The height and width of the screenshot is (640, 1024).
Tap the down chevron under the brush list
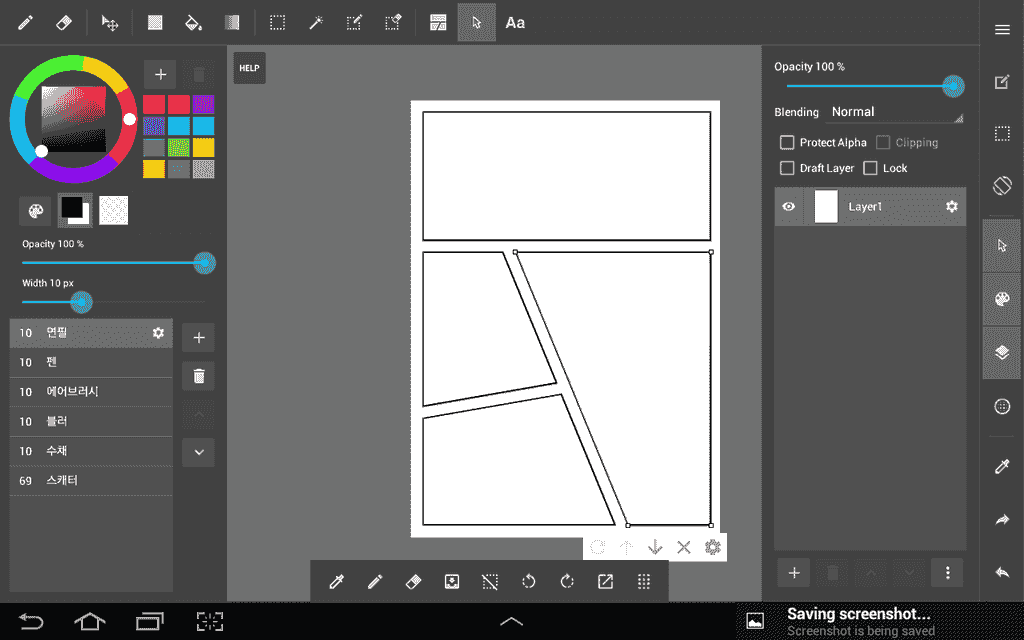197,452
